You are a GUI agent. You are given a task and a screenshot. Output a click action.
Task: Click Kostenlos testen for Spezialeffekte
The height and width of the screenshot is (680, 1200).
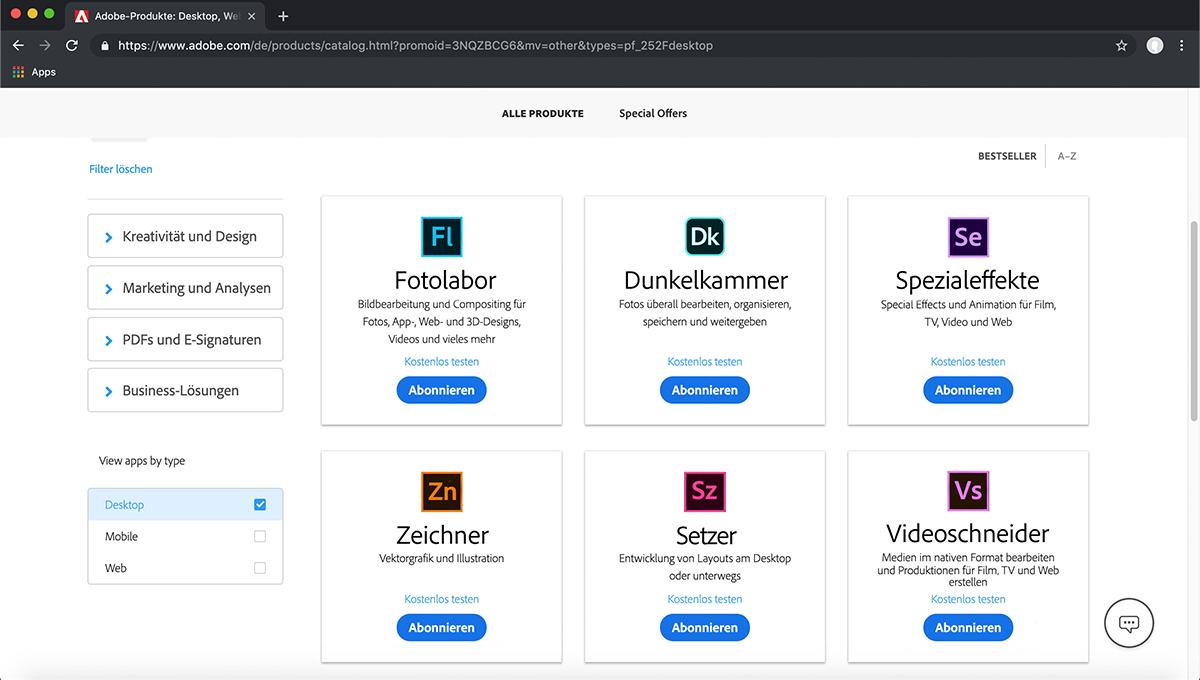click(968, 362)
